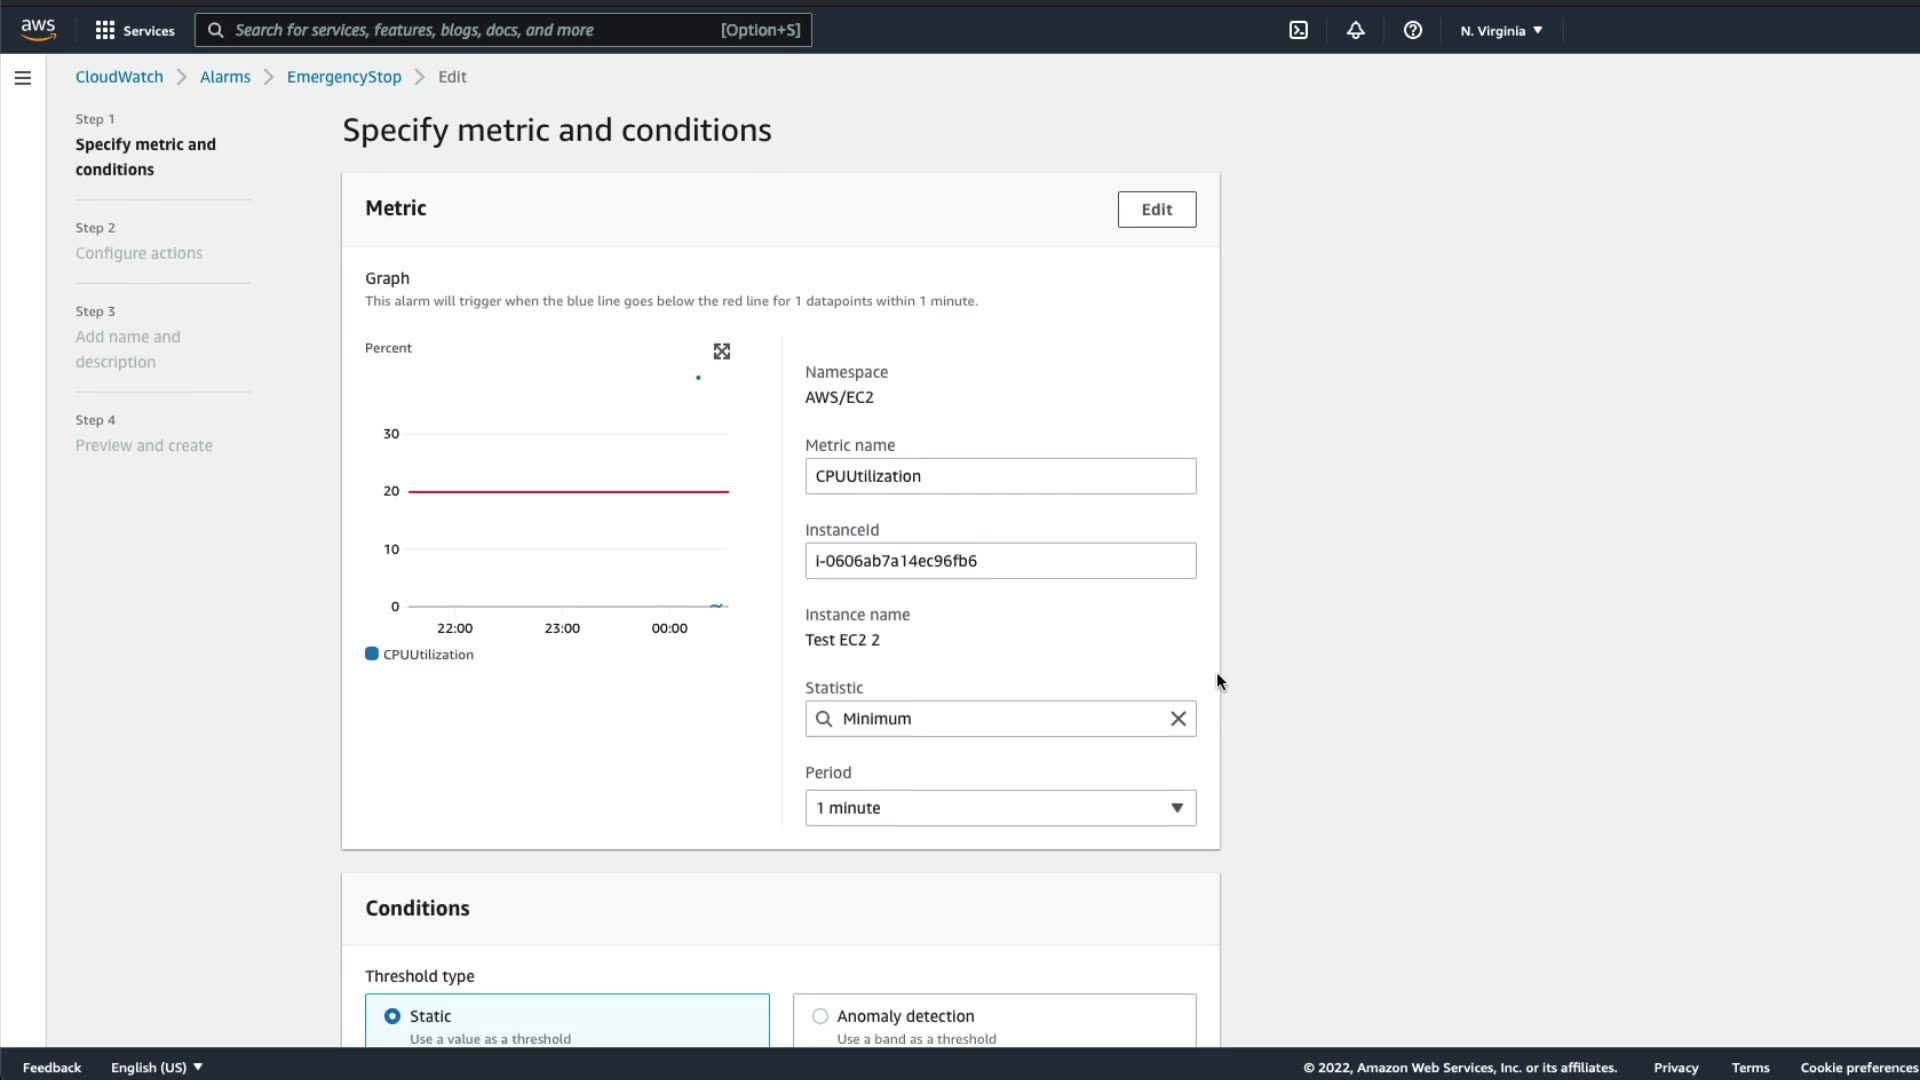Toggle the CPUUtilization legend color swatch
The height and width of the screenshot is (1080, 1920).
pyautogui.click(x=372, y=654)
